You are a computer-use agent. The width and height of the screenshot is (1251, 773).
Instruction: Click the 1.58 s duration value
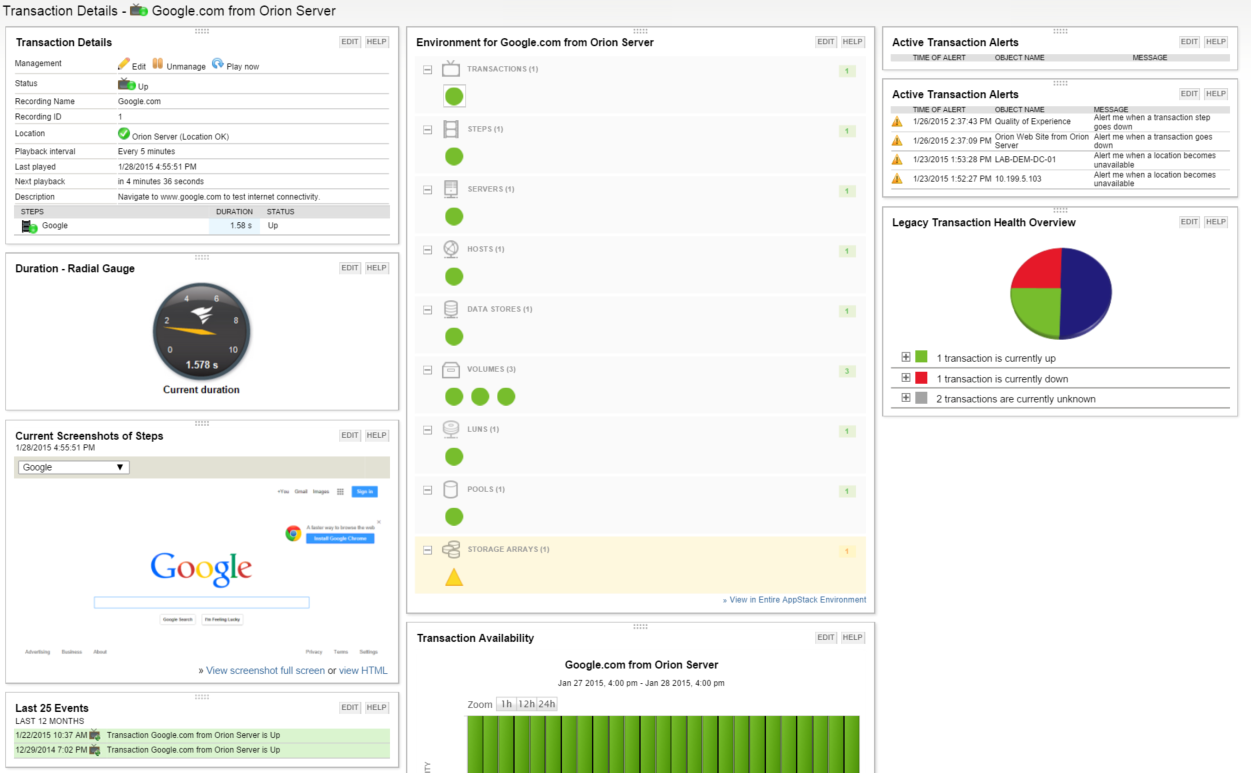point(241,226)
